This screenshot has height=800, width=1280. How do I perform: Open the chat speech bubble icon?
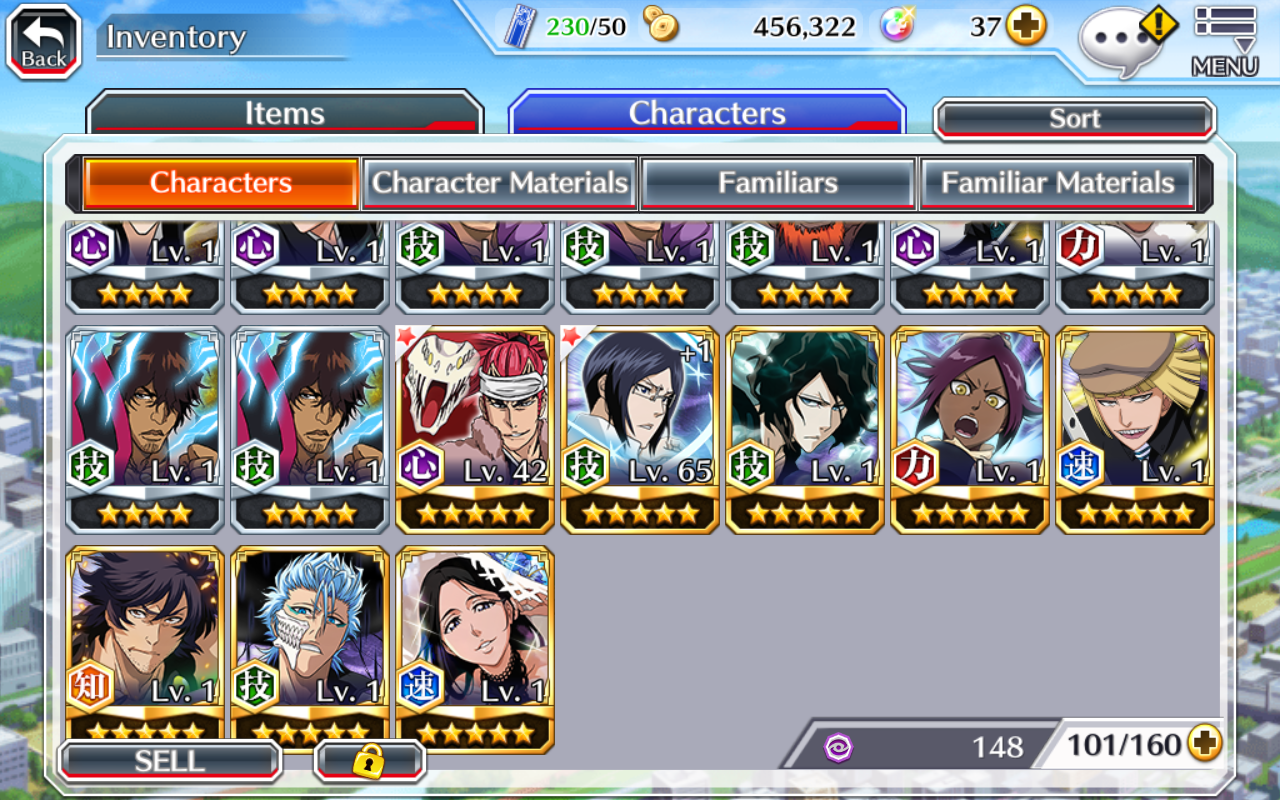[x=1119, y=43]
